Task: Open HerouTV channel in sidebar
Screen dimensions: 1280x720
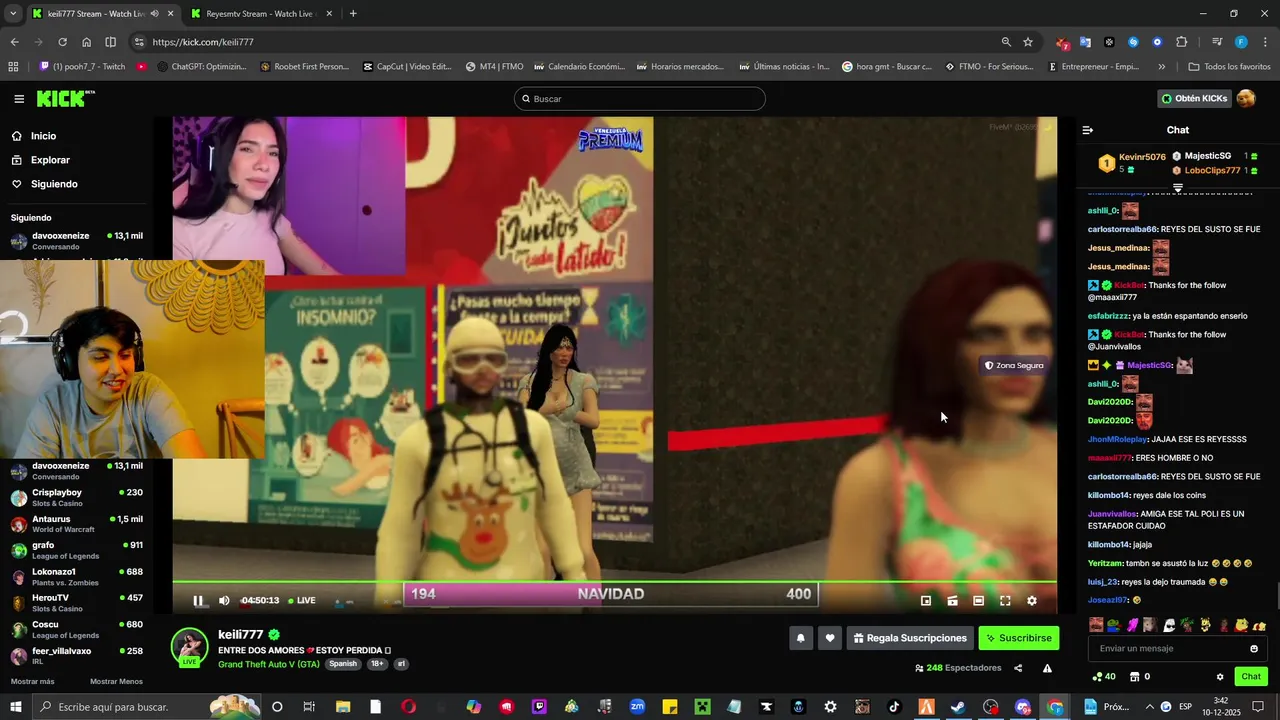Action: click(77, 603)
